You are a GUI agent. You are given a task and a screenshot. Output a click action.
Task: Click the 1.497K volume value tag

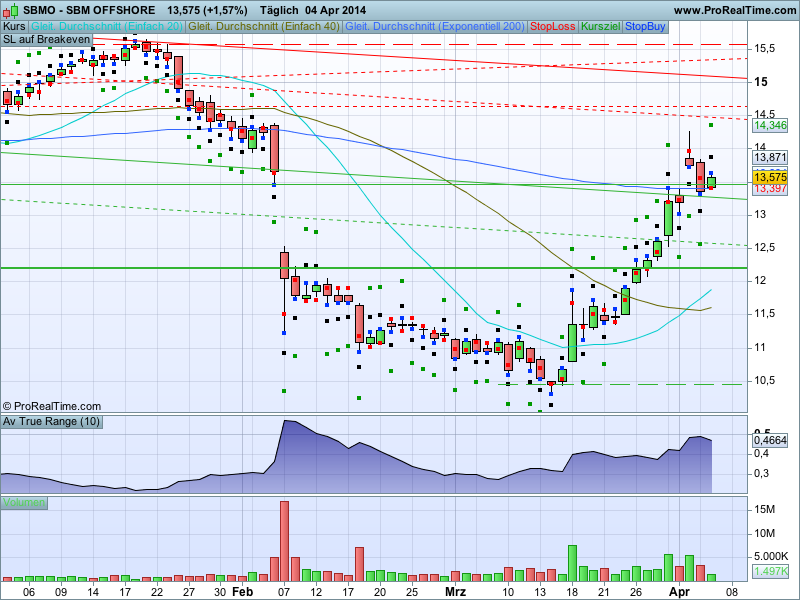click(770, 571)
